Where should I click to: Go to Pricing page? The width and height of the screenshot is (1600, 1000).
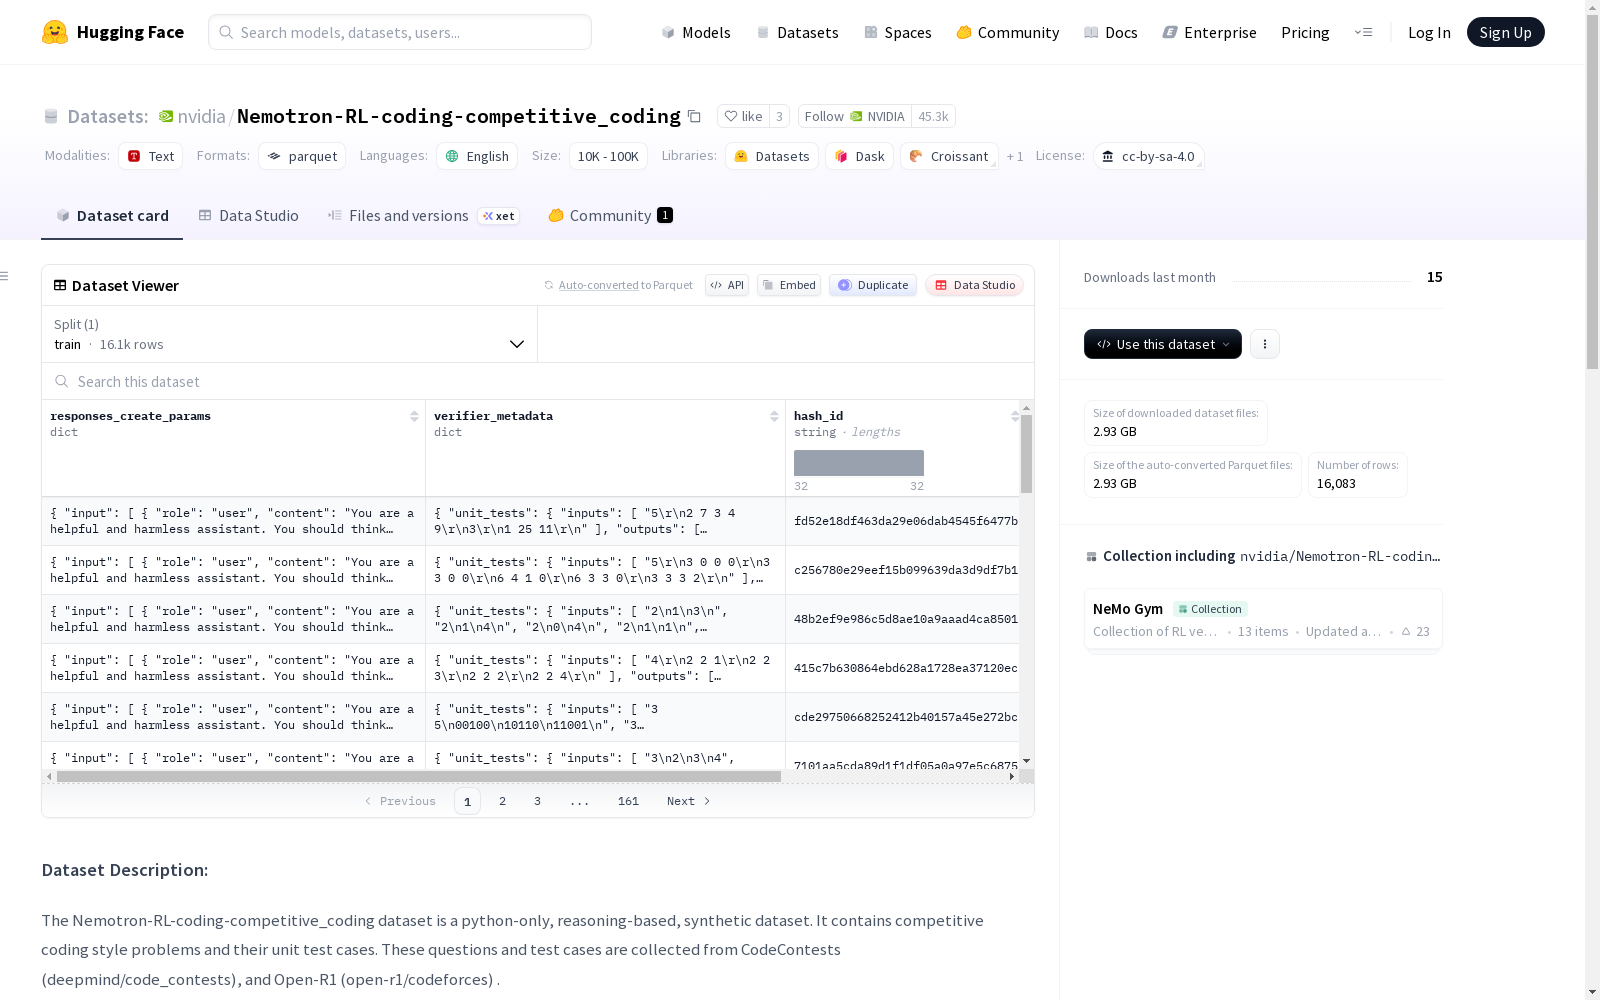1305,32
